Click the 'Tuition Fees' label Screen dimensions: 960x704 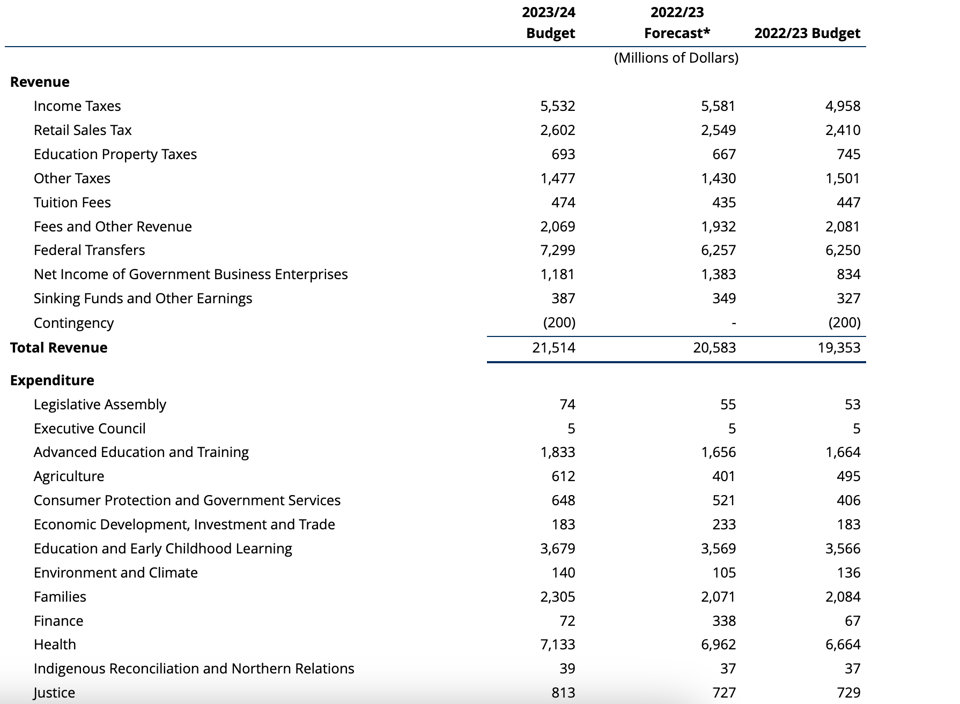(72, 202)
